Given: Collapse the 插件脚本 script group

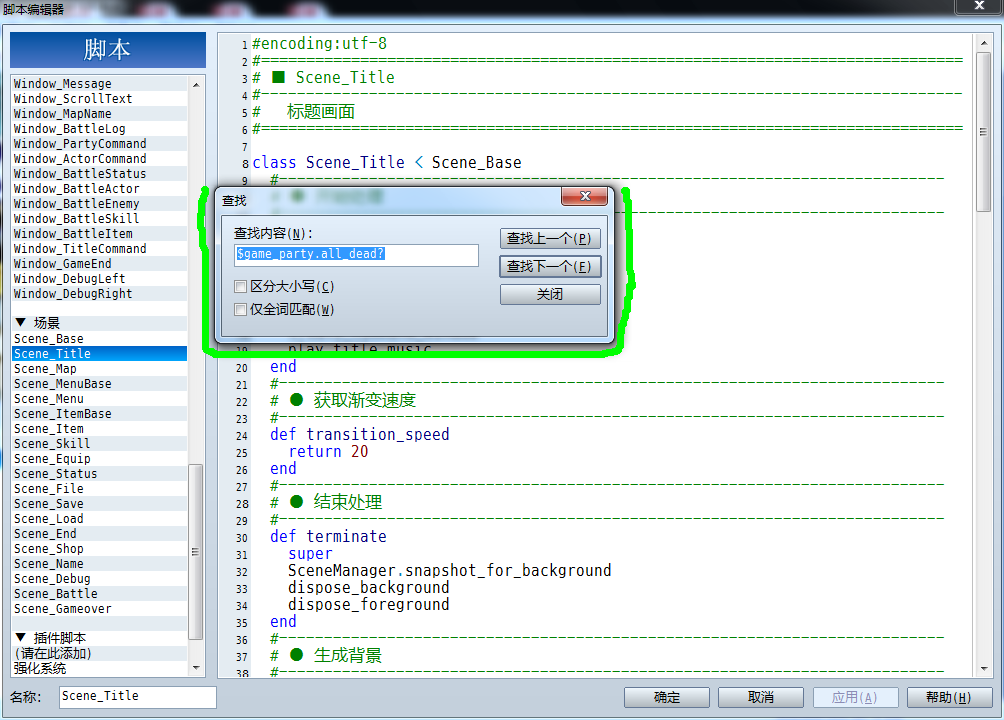Looking at the screenshot, I should pos(20,637).
